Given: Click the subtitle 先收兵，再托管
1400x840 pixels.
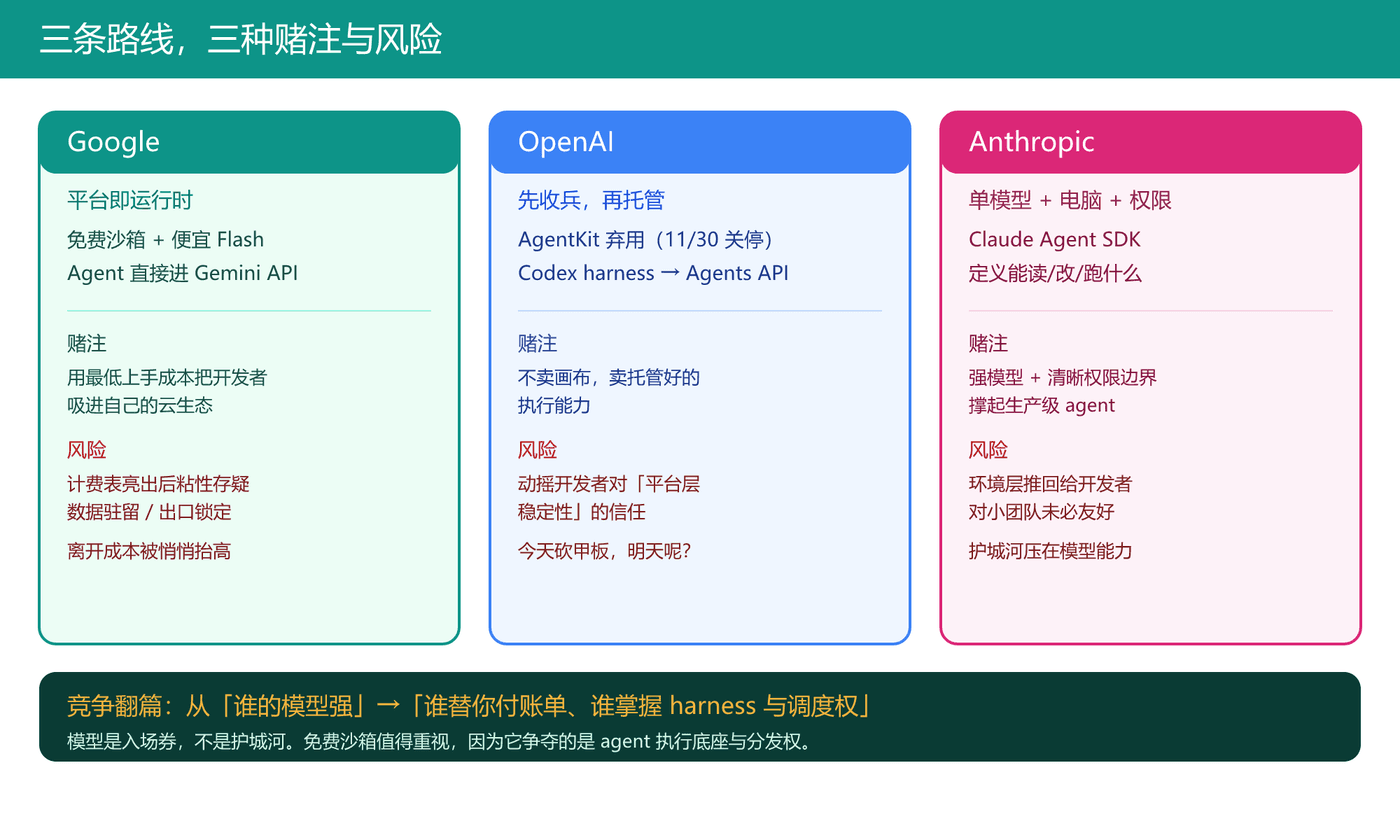Looking at the screenshot, I should 591,200.
